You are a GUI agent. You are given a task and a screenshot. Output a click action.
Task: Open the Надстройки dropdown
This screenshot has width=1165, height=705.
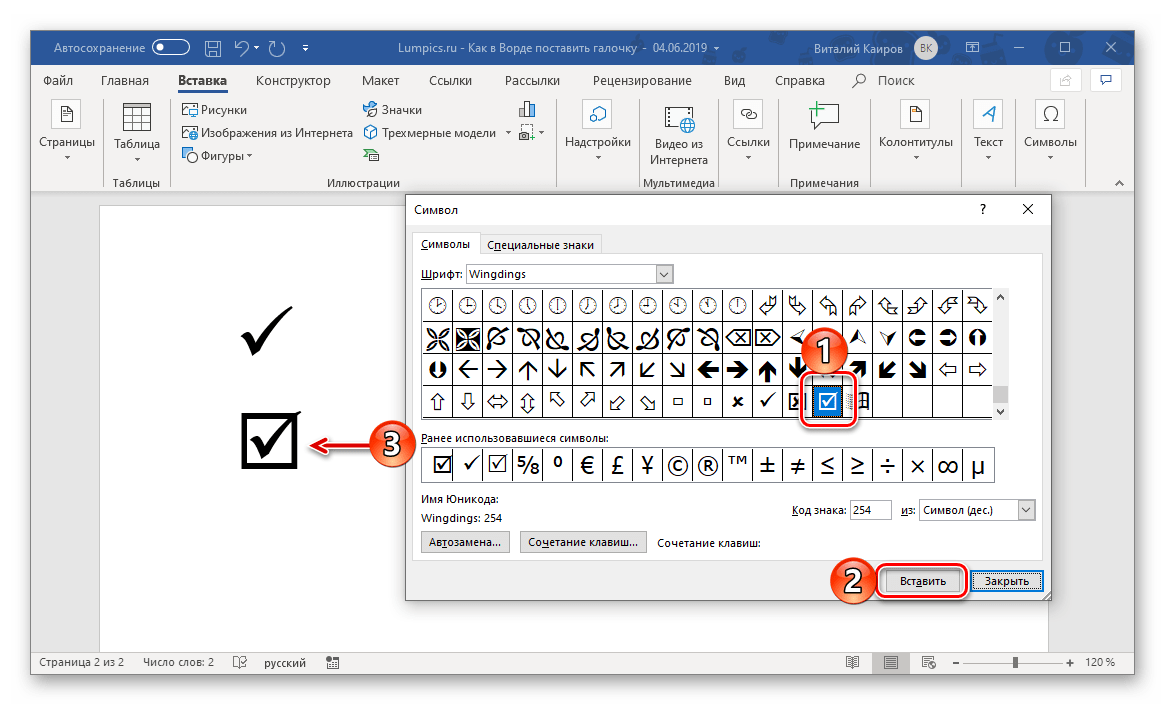597,131
